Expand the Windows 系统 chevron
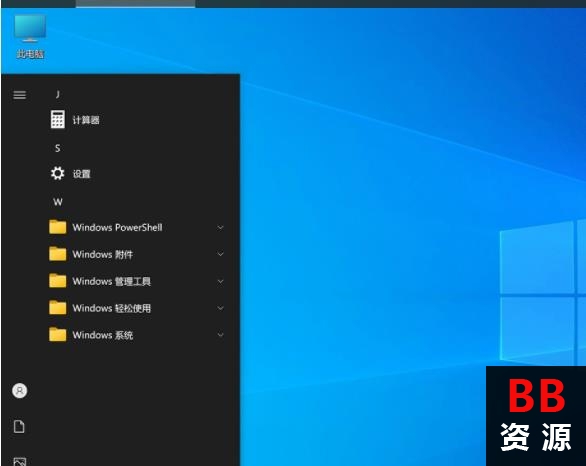 click(220, 335)
